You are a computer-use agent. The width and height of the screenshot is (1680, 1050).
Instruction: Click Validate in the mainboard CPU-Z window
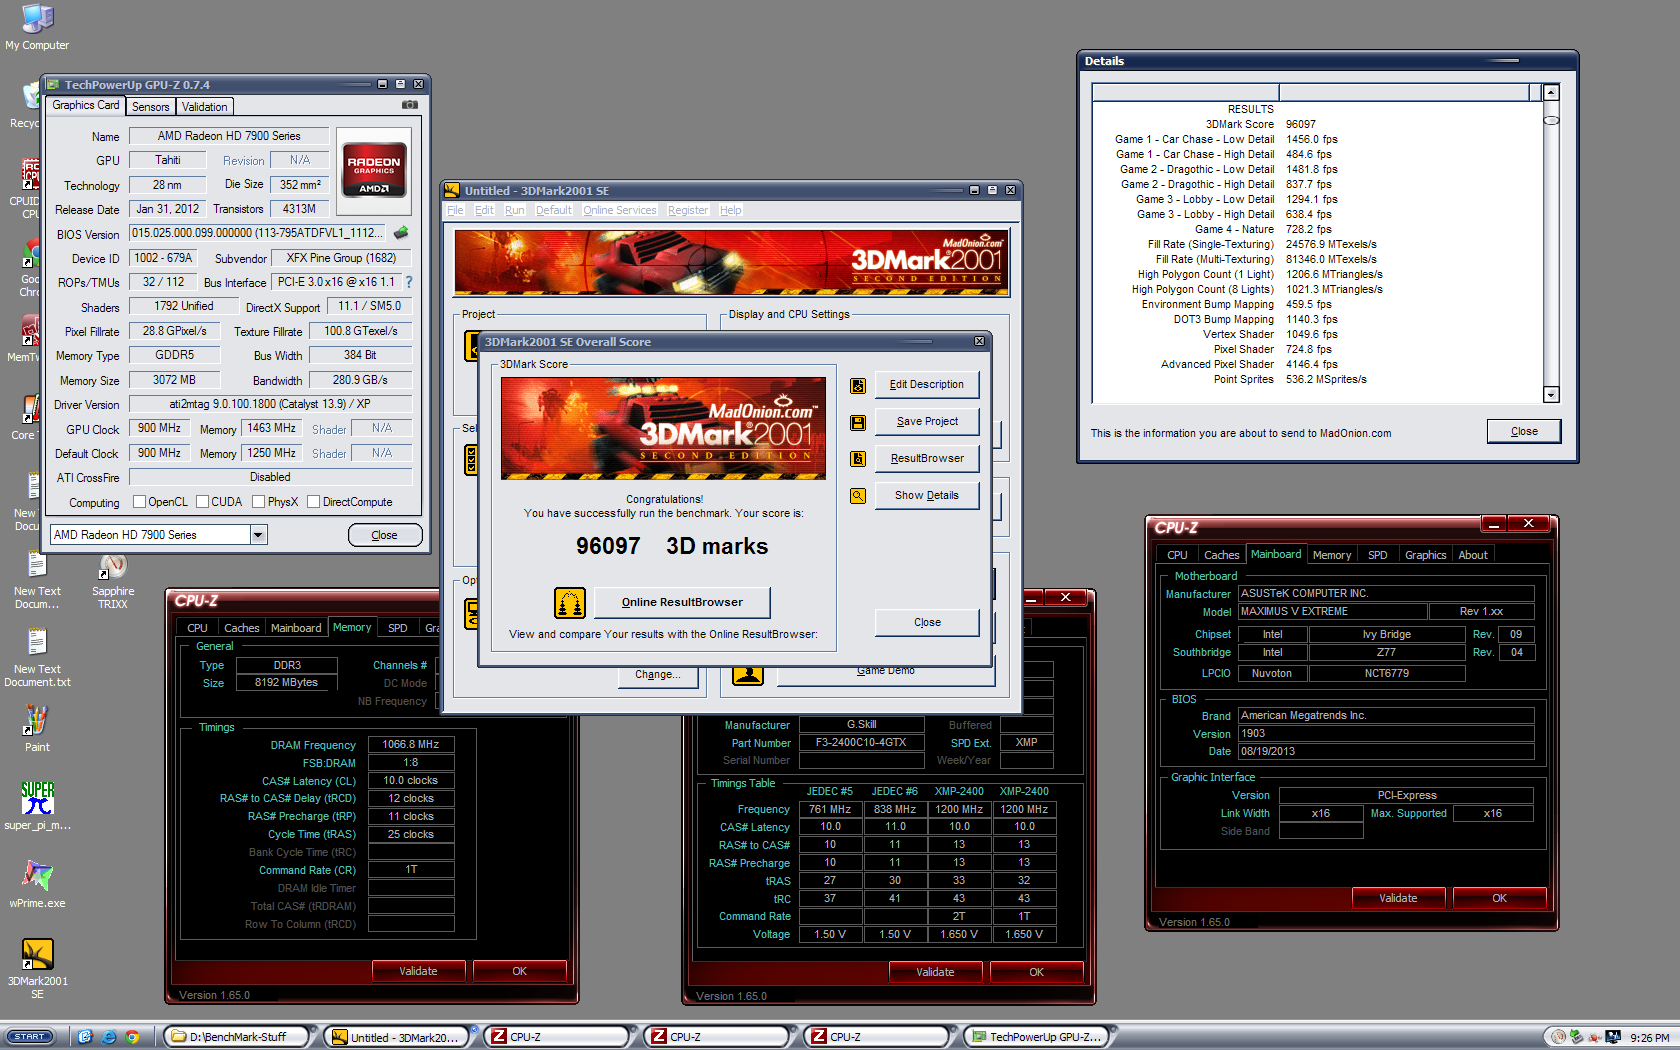tap(1398, 898)
